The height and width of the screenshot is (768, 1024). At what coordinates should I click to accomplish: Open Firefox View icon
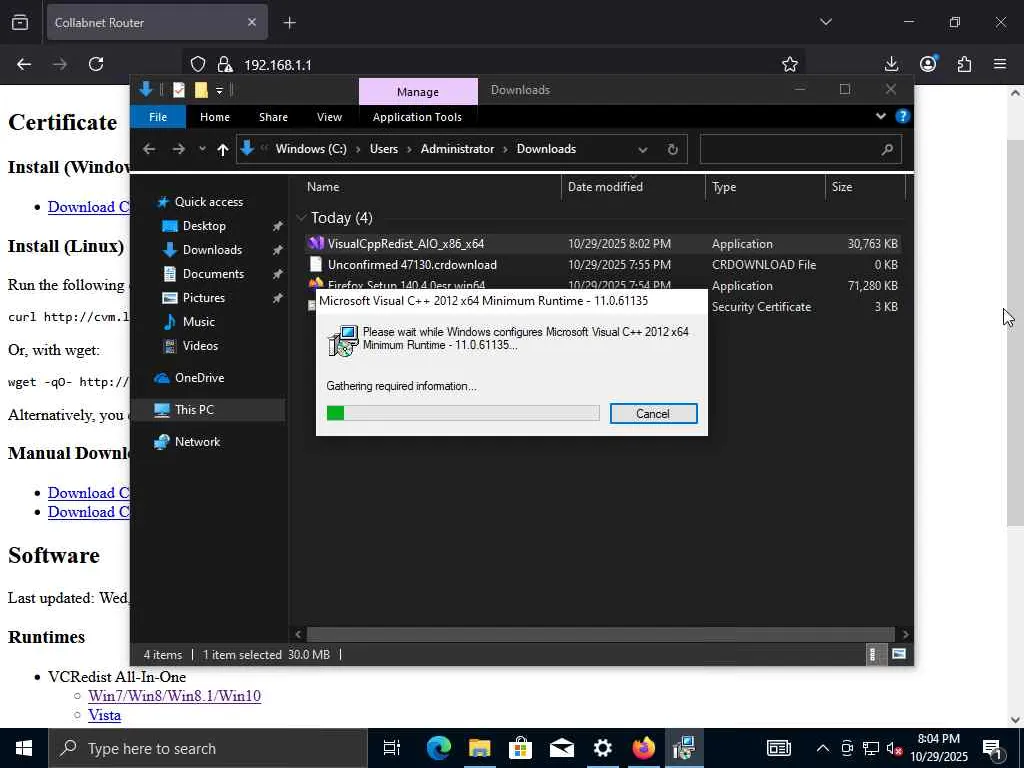point(20,22)
